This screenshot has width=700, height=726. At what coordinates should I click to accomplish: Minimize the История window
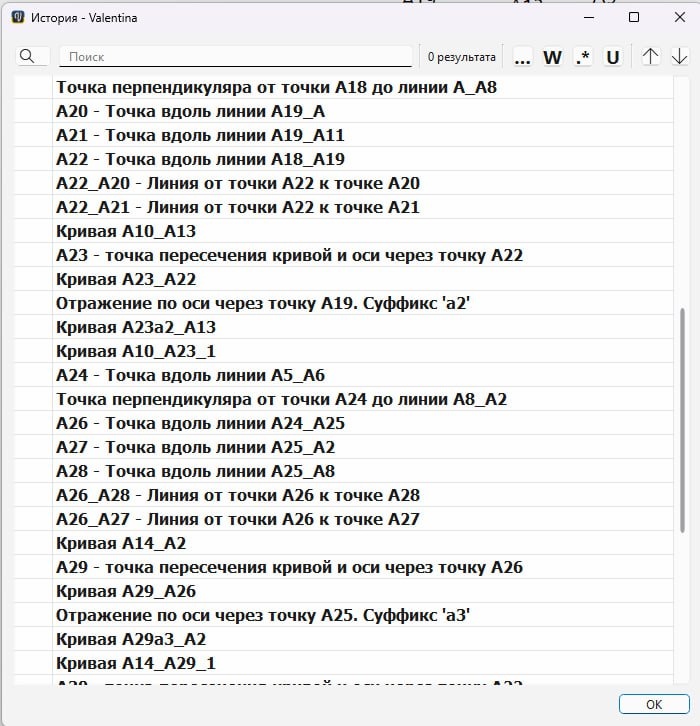coord(589,18)
